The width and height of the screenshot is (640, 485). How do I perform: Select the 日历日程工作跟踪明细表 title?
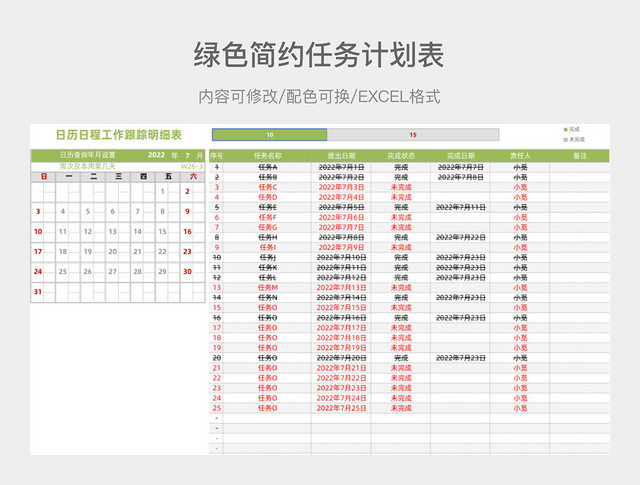click(118, 135)
